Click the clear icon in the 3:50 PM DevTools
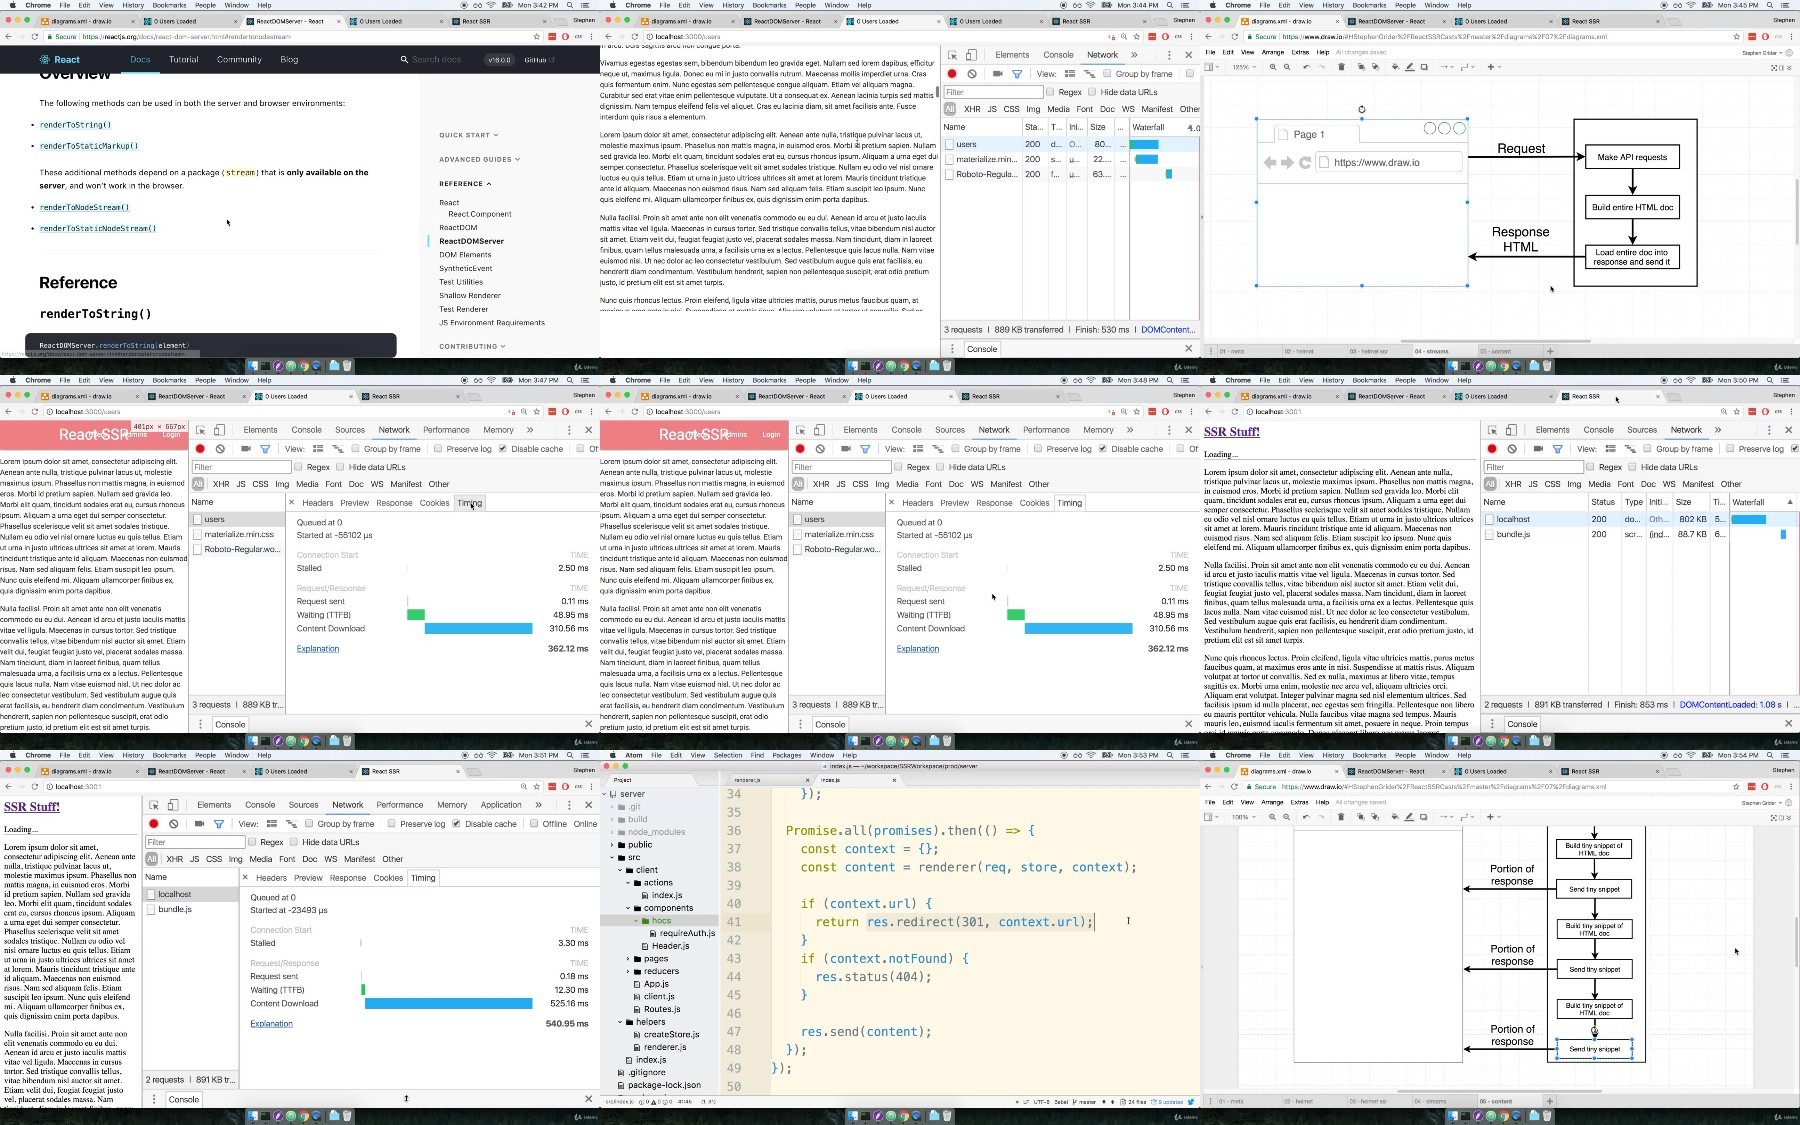The height and width of the screenshot is (1125, 1800). click(1512, 449)
